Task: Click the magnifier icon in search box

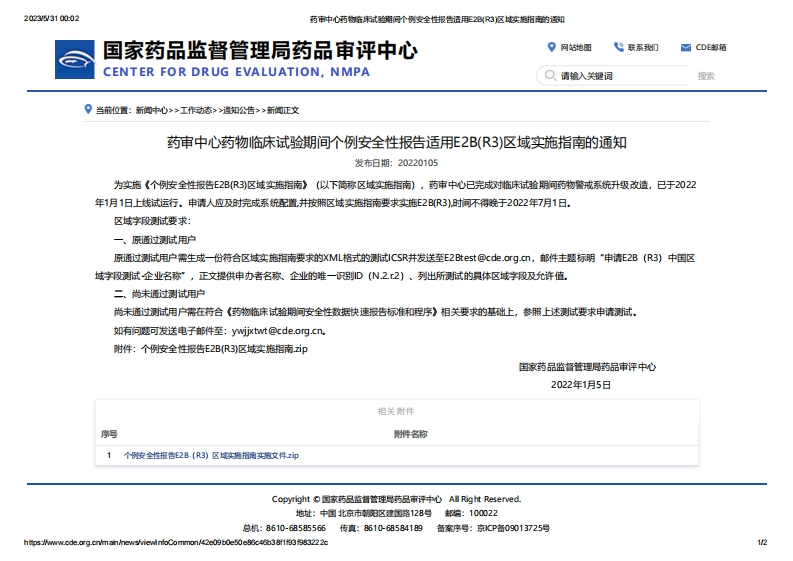Action: pyautogui.click(x=549, y=76)
